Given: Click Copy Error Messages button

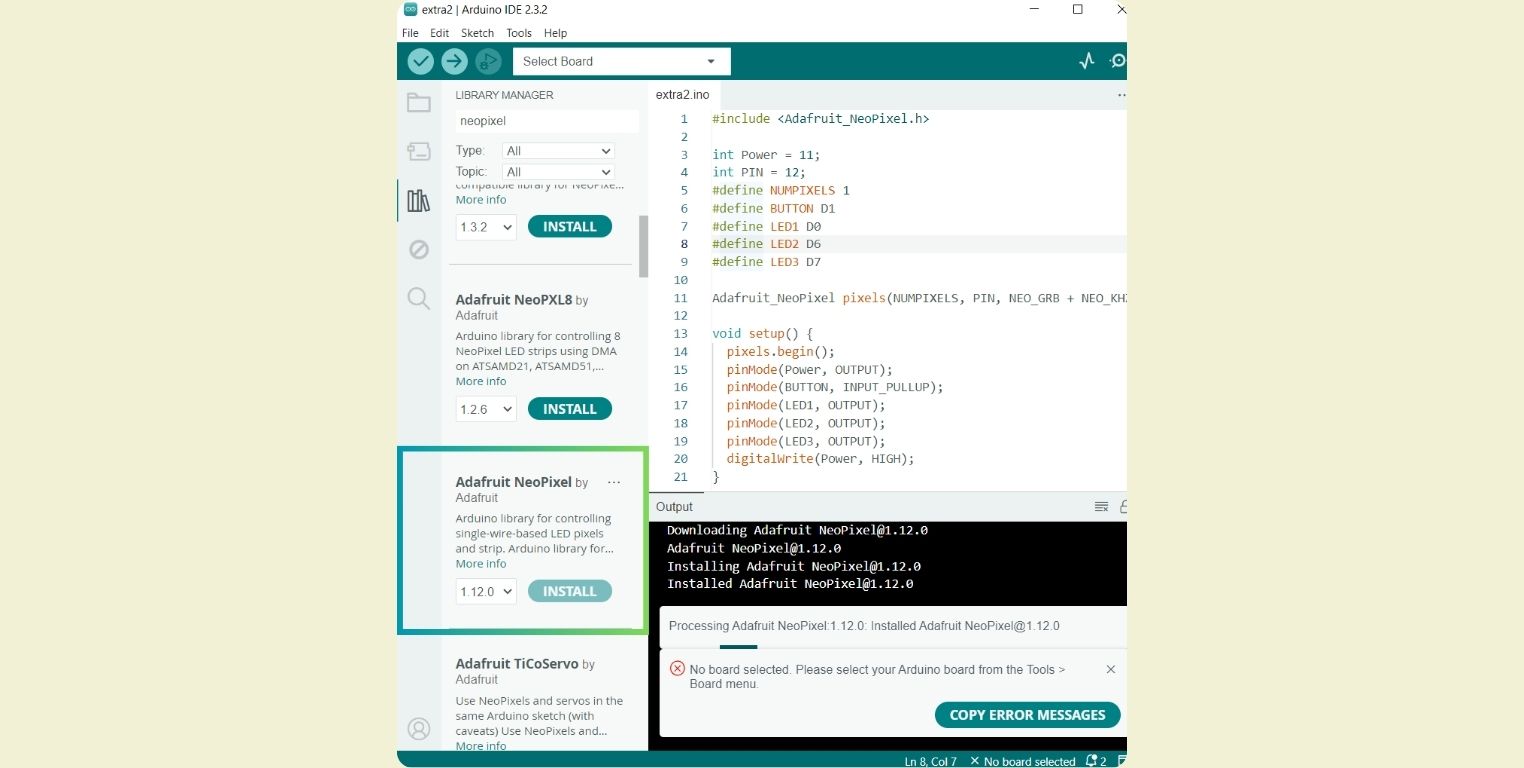Looking at the screenshot, I should (x=1028, y=715).
